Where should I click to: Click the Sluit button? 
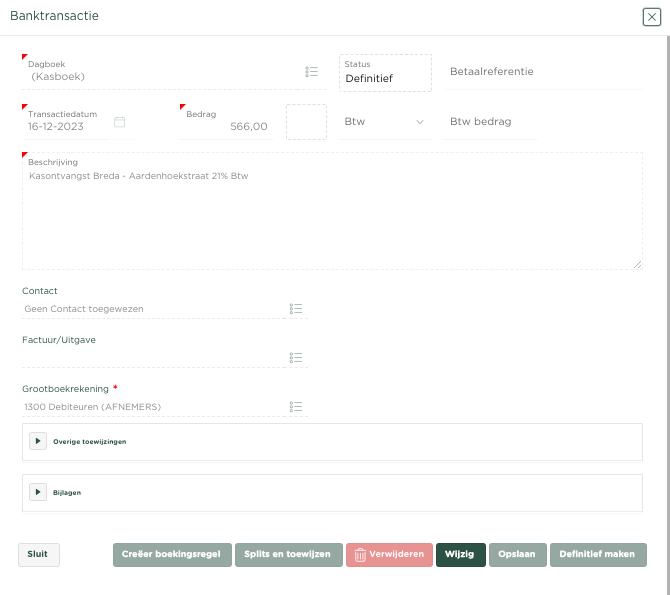pos(39,555)
